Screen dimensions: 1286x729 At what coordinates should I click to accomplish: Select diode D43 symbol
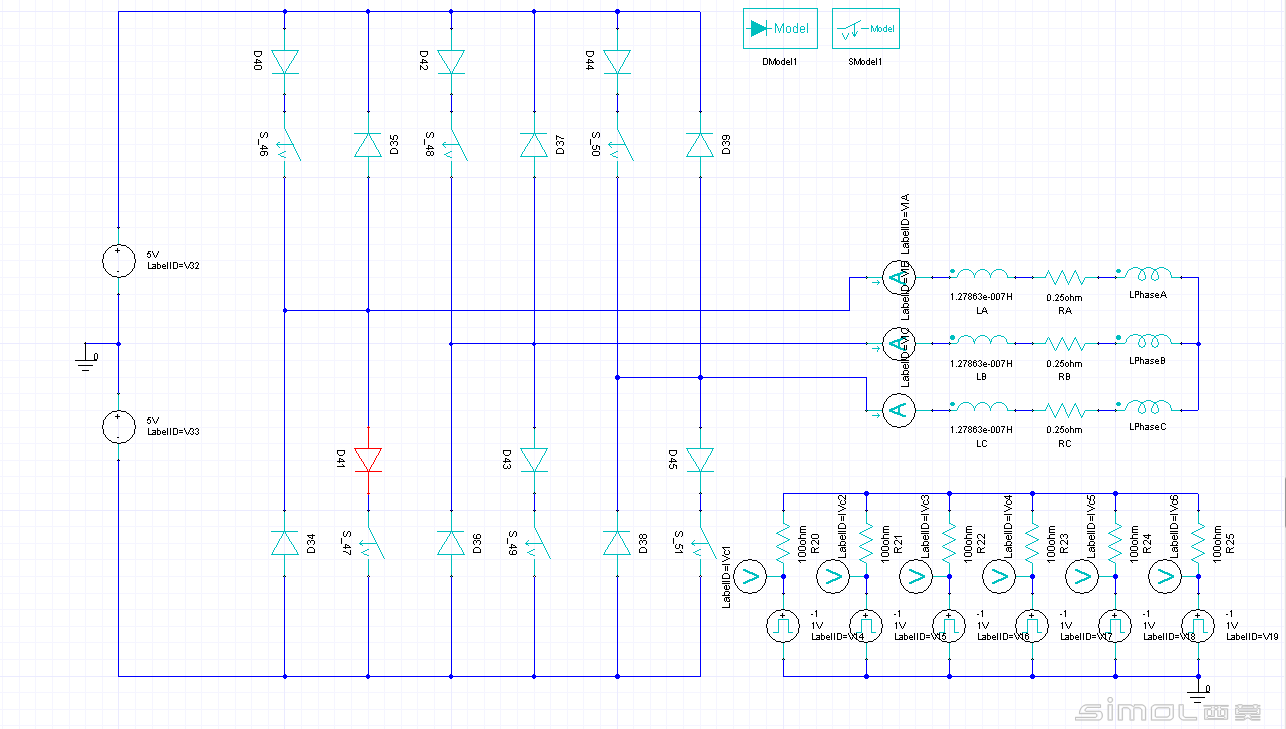(534, 460)
